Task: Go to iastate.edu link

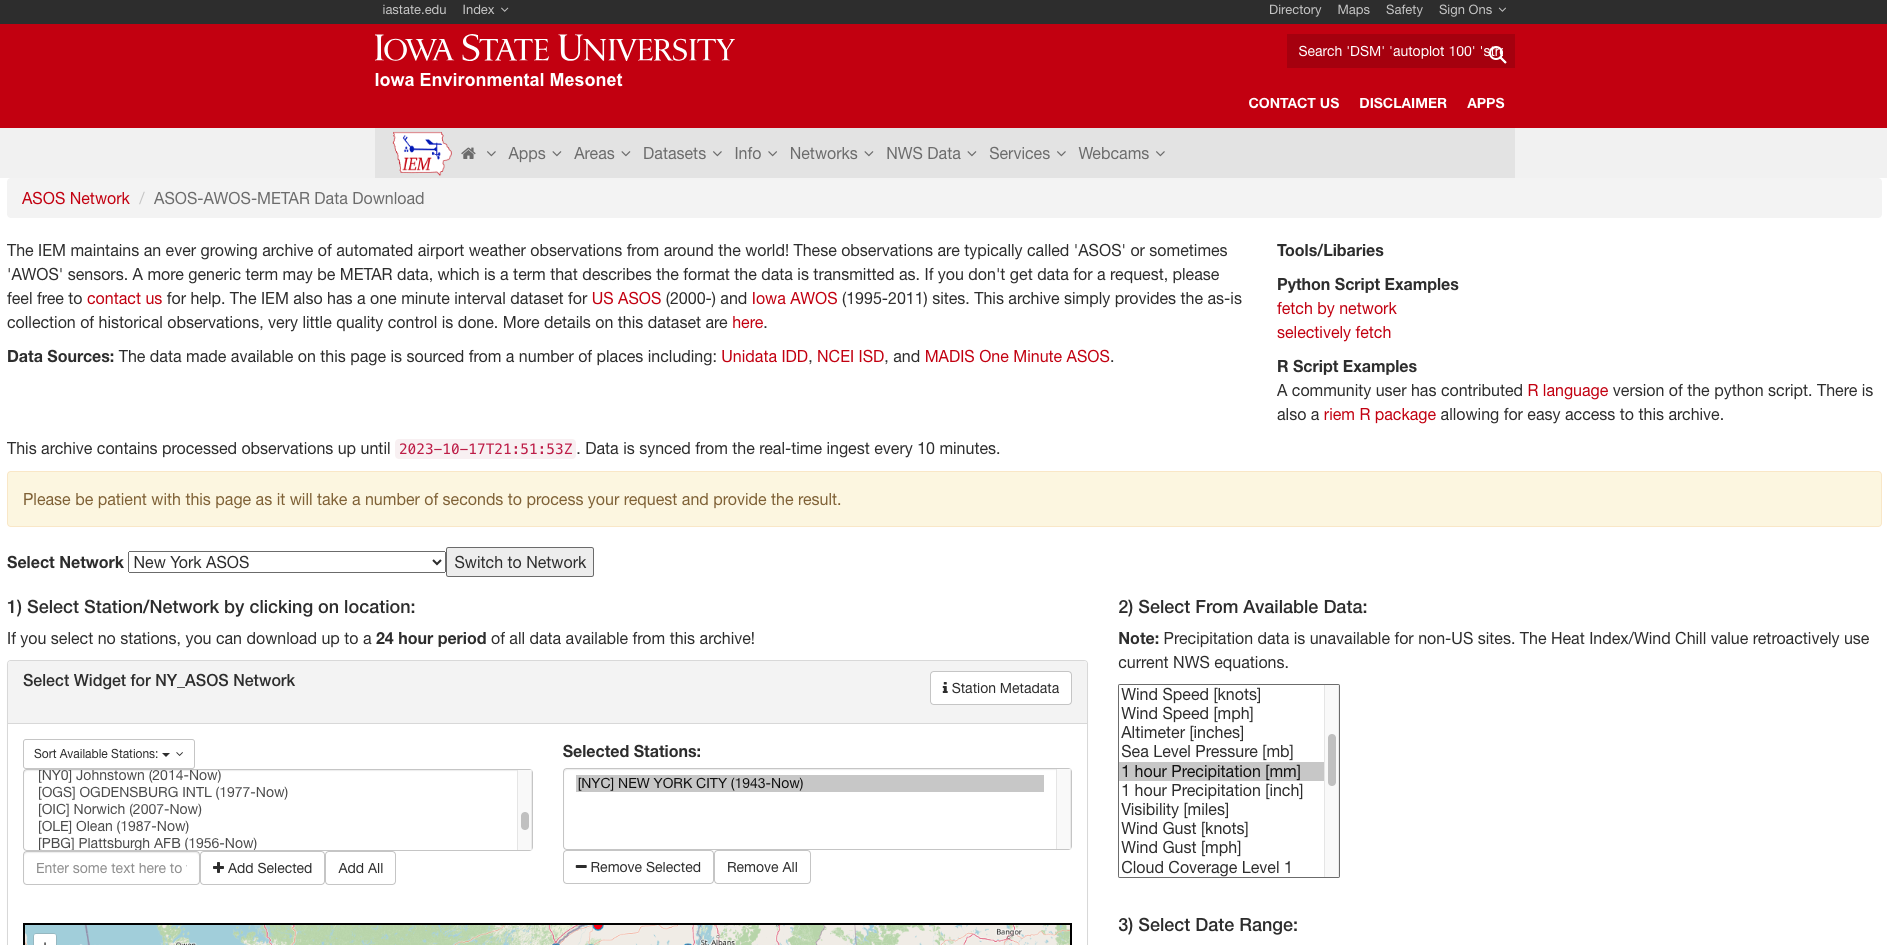Action: (x=414, y=10)
